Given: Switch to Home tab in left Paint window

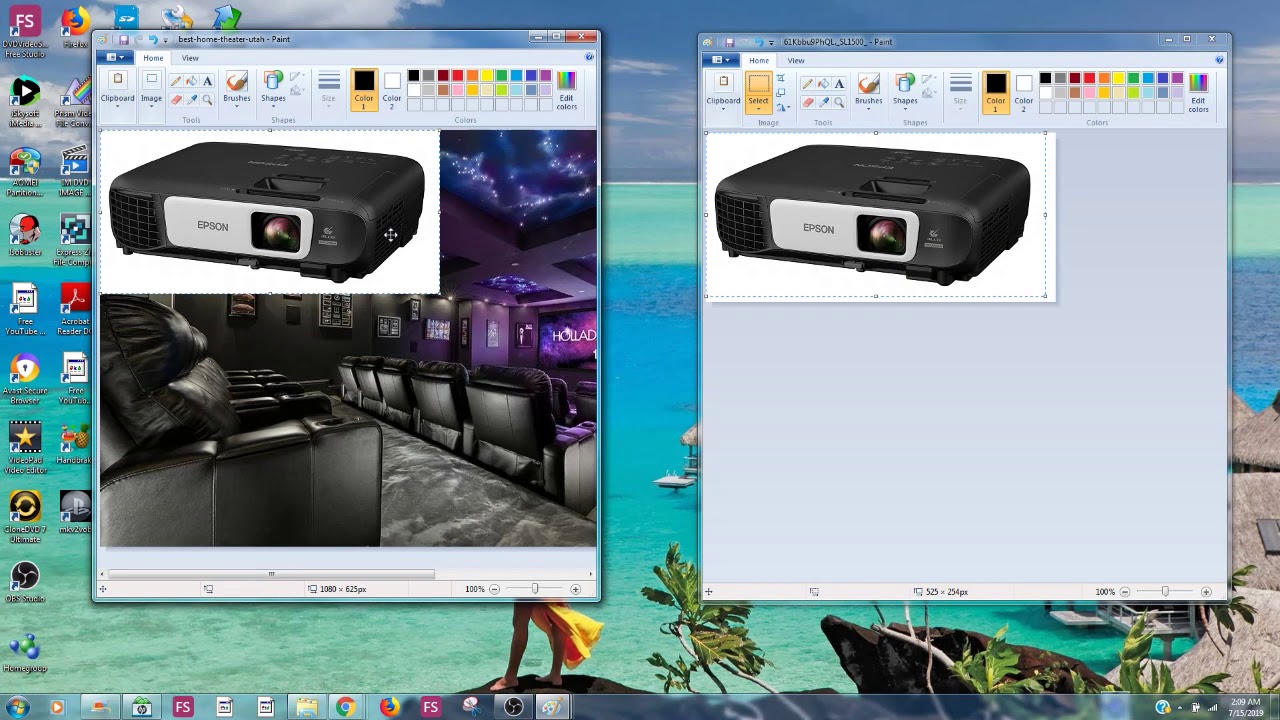Looking at the screenshot, I should pos(153,58).
